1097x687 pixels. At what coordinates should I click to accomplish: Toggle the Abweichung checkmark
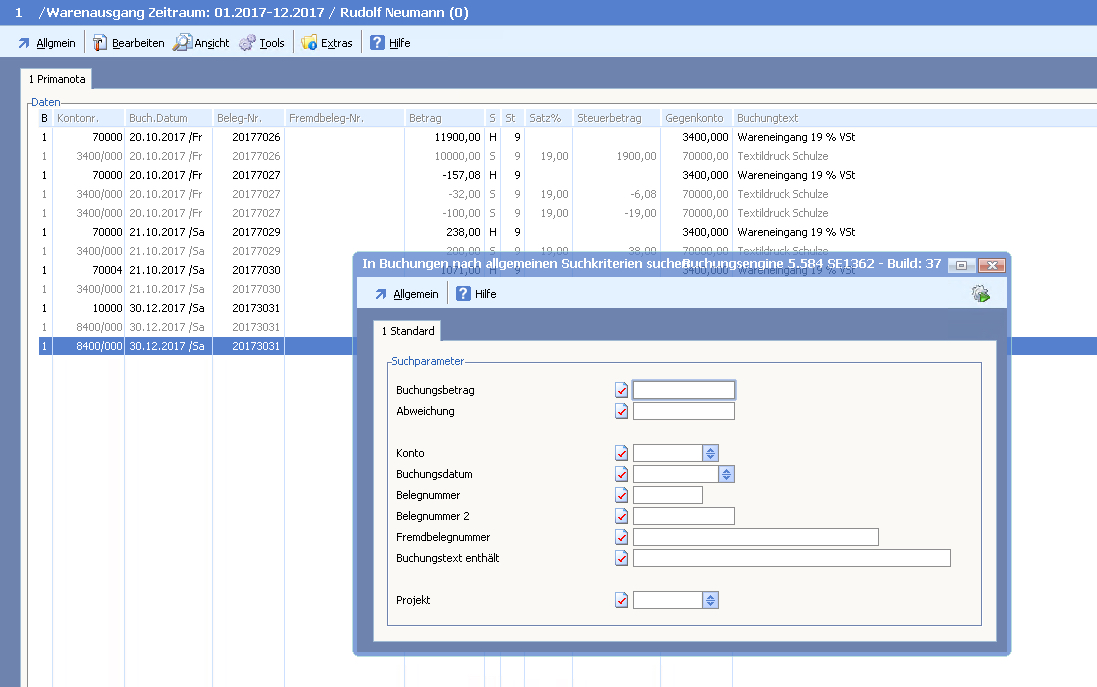622,411
